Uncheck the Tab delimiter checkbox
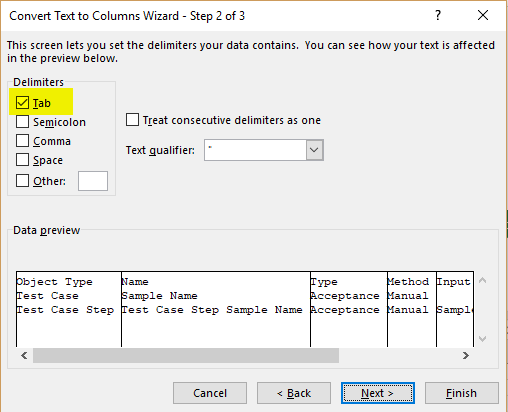The image size is (508, 412). [22, 102]
